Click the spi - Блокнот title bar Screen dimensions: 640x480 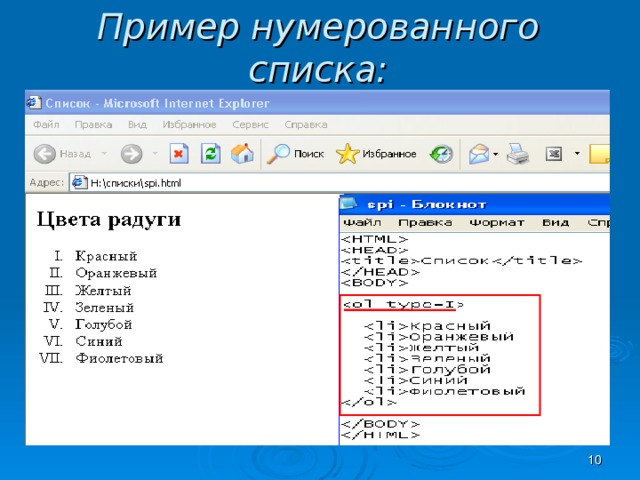pos(474,204)
